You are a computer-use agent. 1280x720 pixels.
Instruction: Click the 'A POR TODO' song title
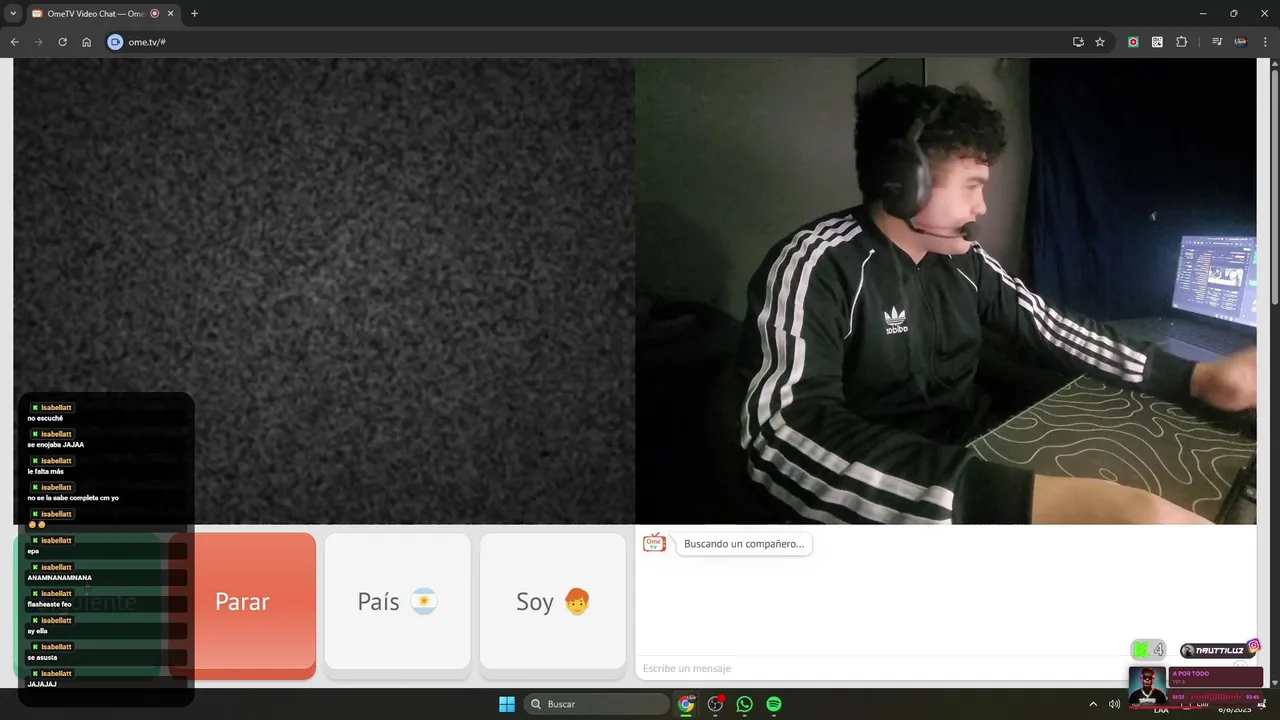(x=1191, y=674)
